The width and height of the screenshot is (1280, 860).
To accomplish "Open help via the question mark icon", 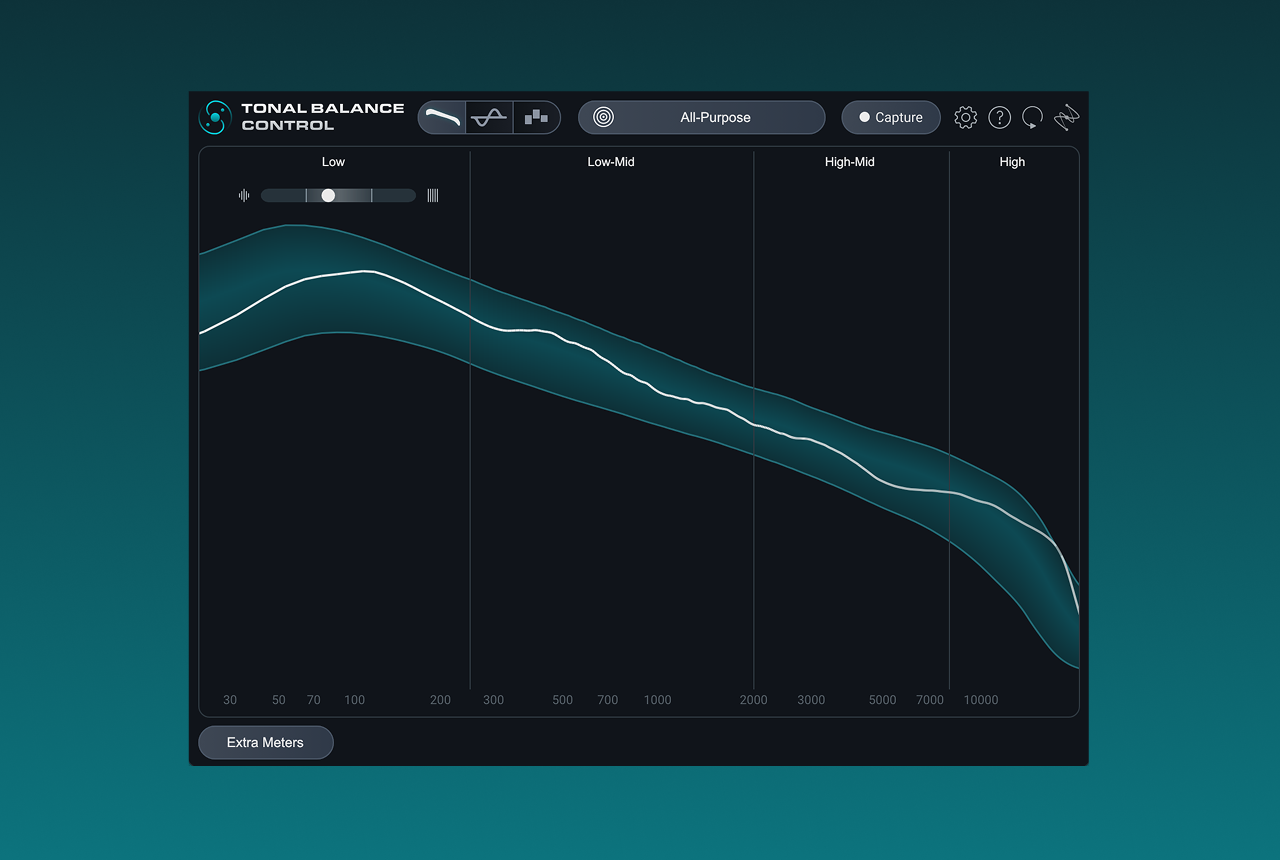I will [999, 117].
